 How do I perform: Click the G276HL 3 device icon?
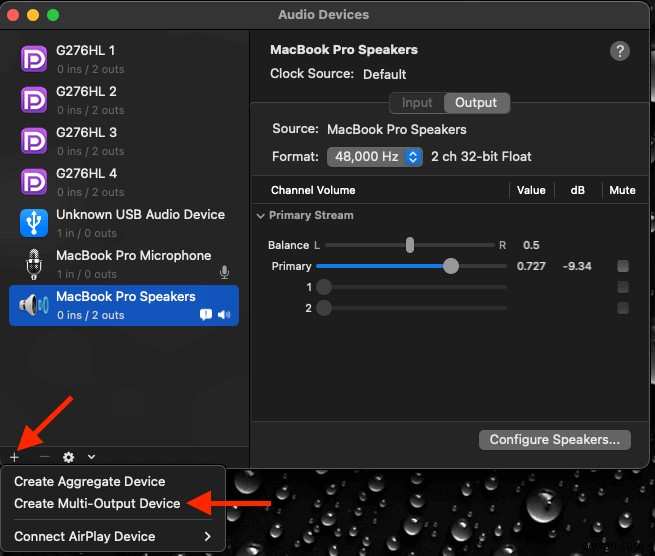(x=33, y=141)
